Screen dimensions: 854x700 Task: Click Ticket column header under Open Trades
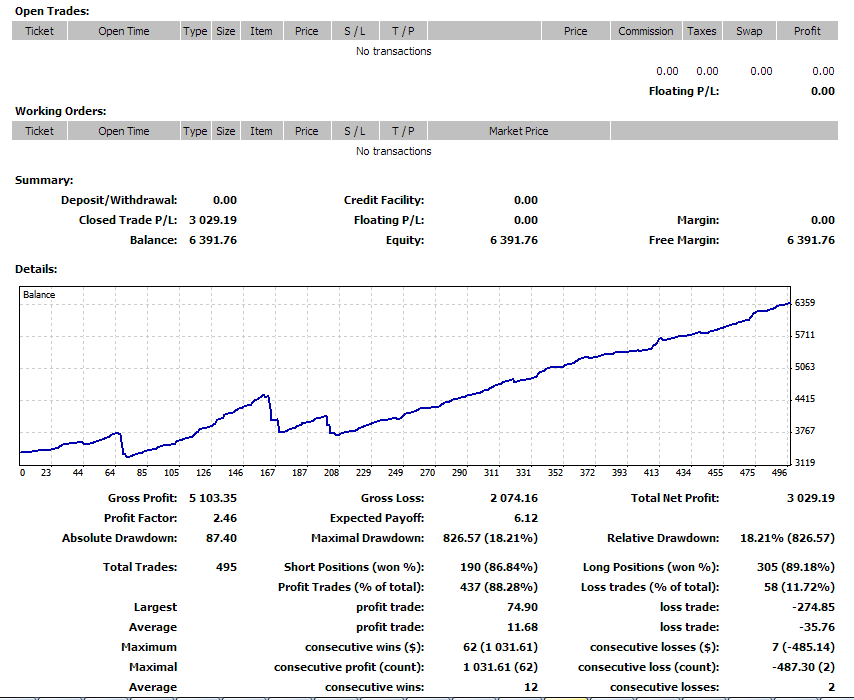click(x=40, y=31)
